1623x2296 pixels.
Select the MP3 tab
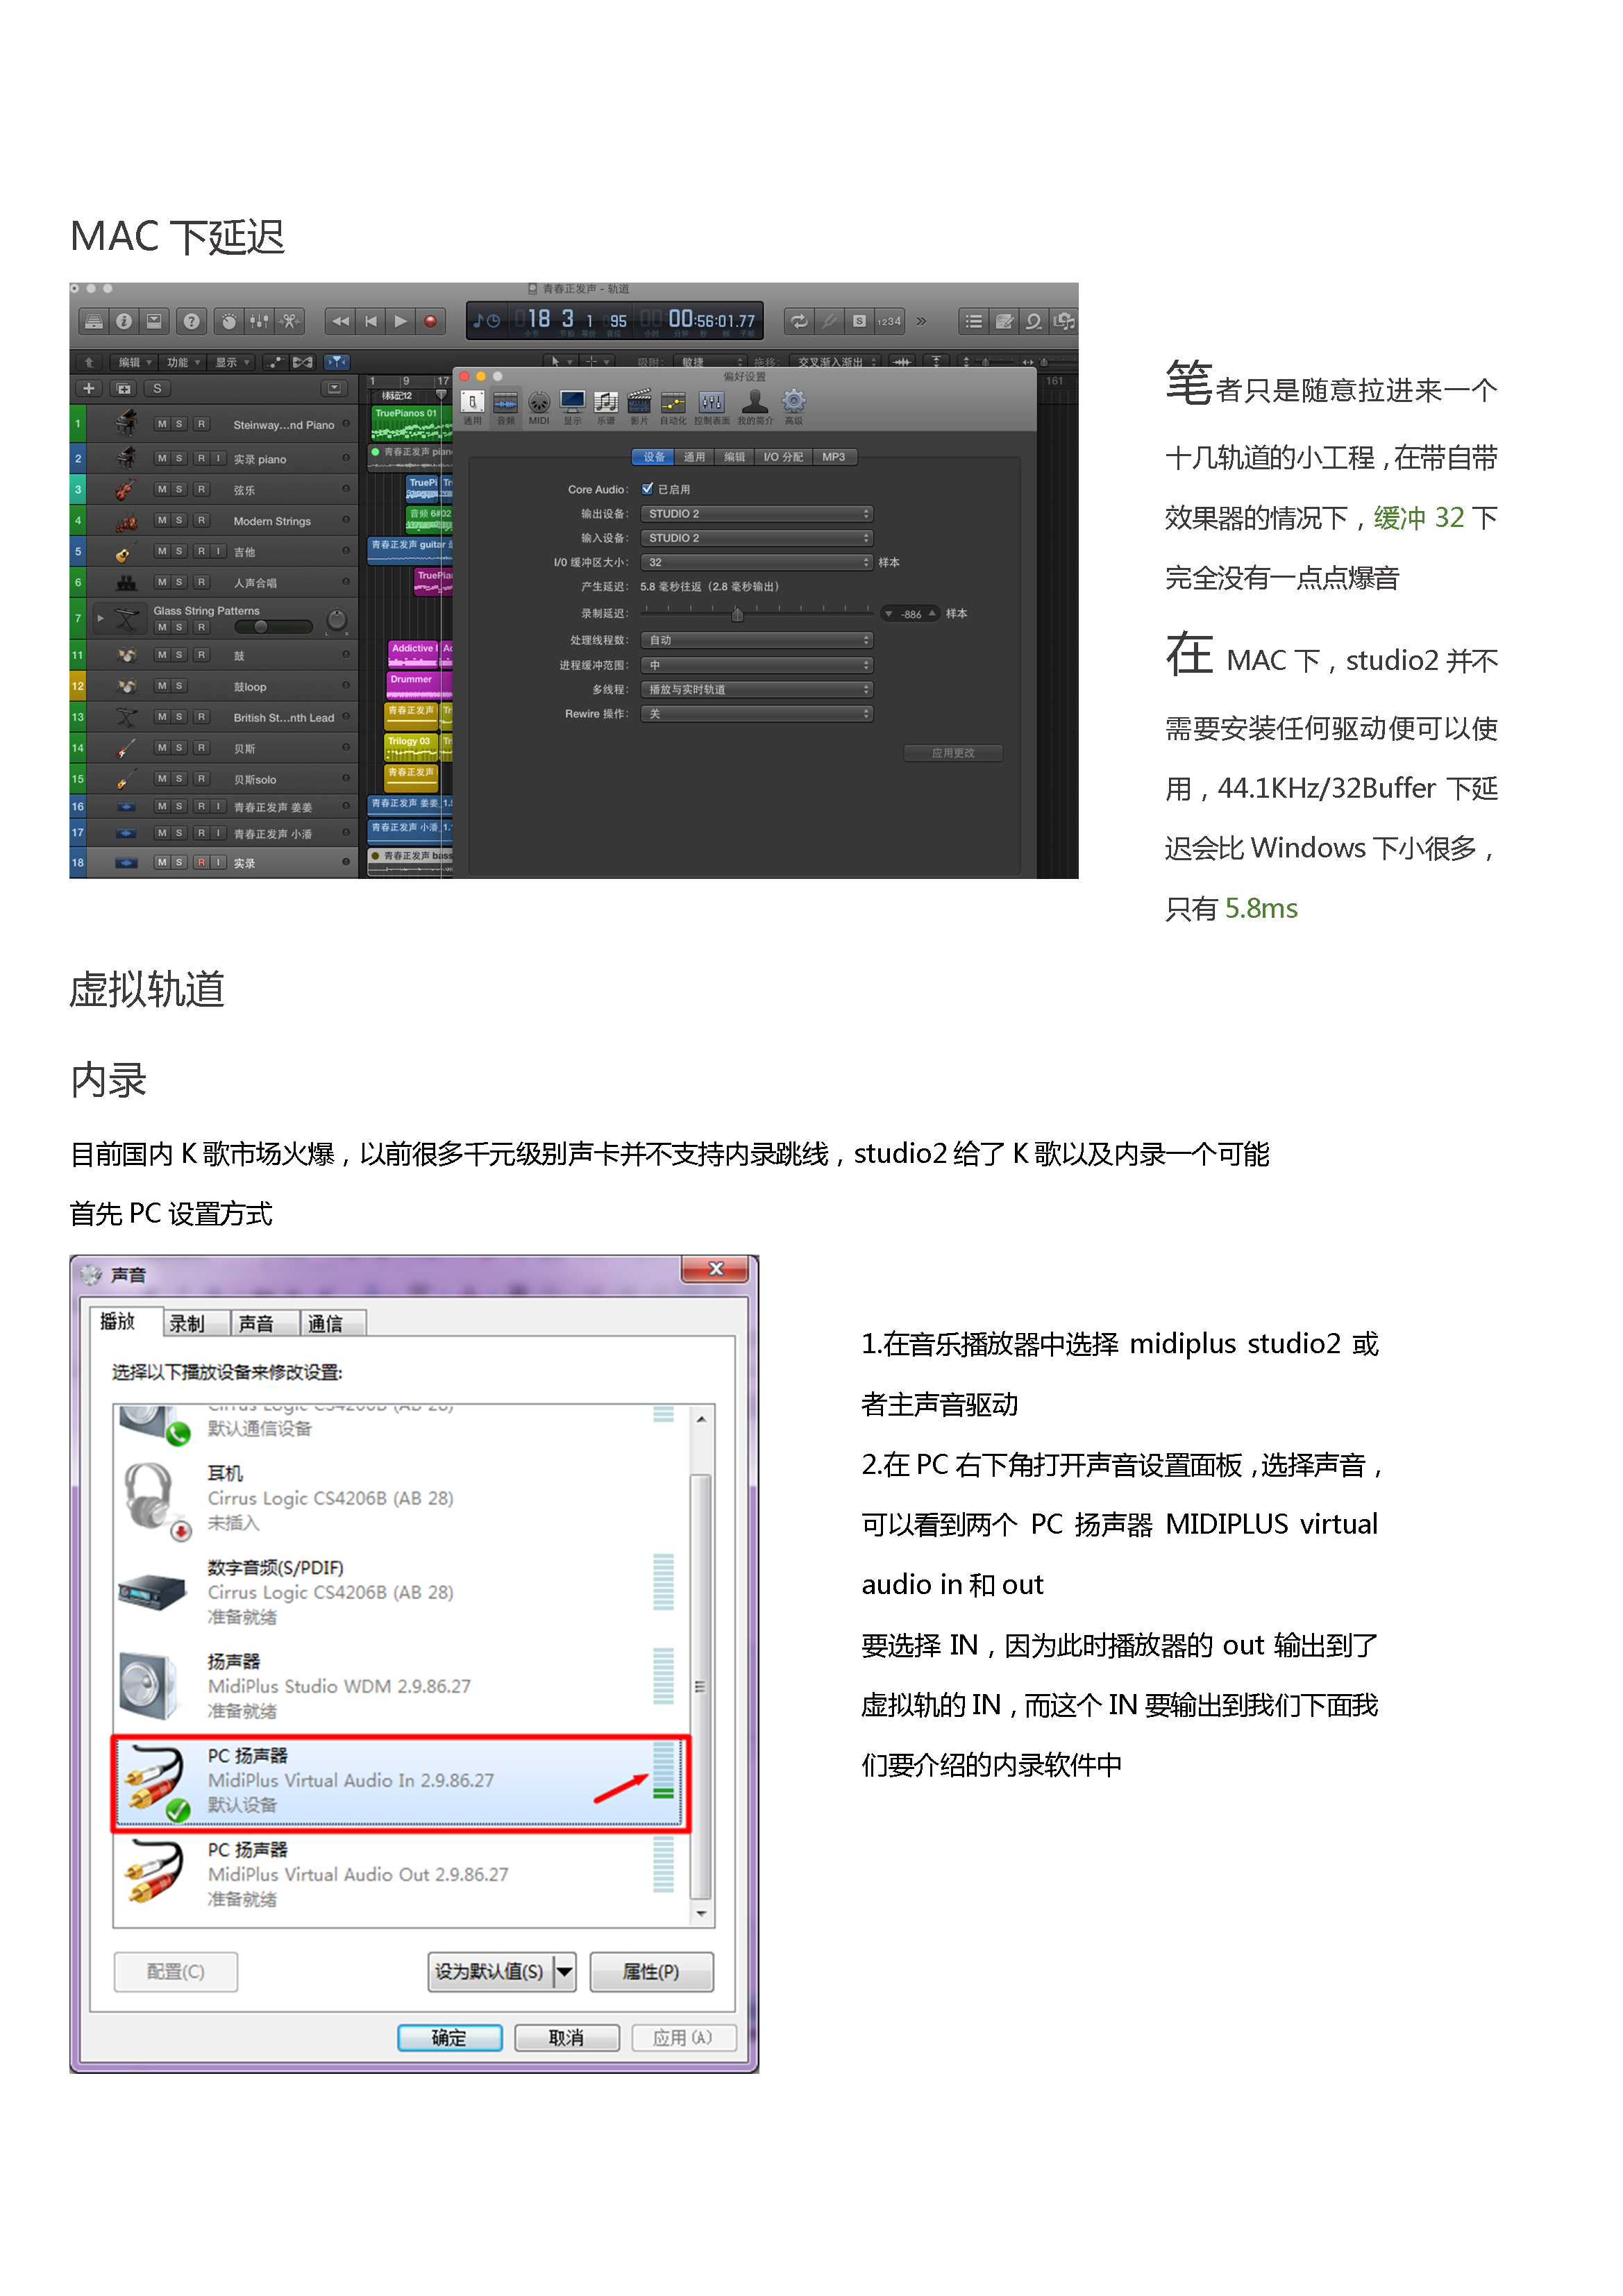click(x=834, y=457)
